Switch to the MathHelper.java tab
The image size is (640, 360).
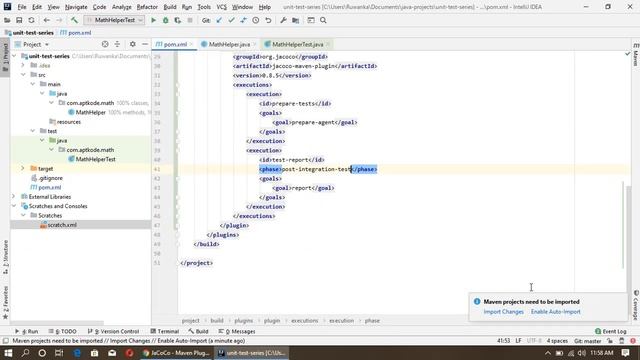[x=229, y=44]
